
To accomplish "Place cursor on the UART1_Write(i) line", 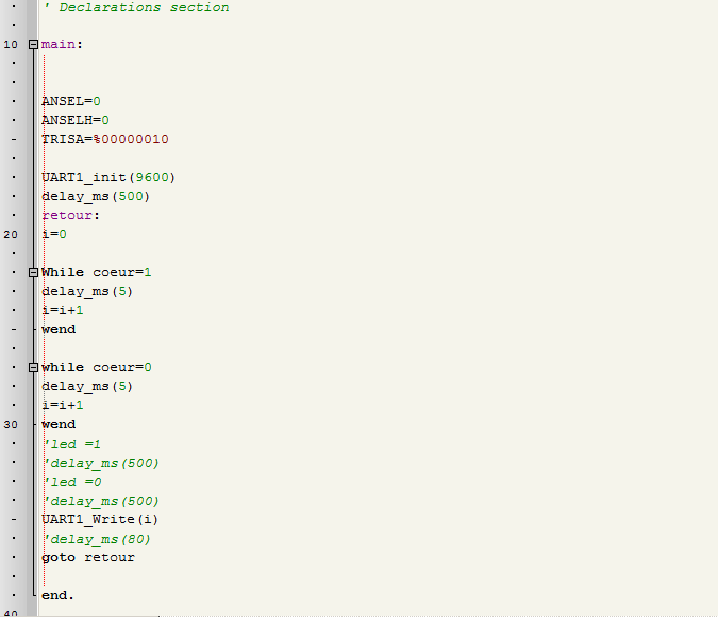I will coord(100,519).
